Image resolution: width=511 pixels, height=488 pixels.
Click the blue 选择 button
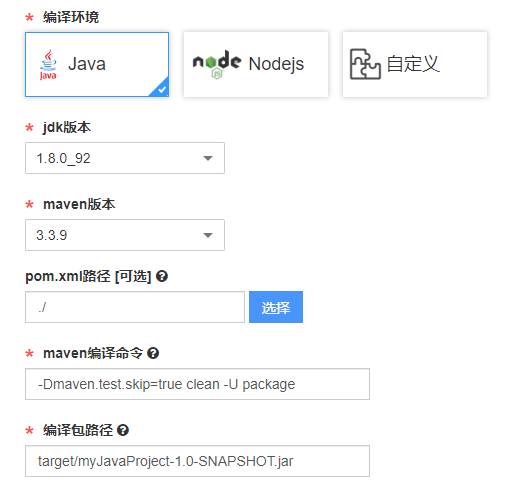[x=276, y=307]
